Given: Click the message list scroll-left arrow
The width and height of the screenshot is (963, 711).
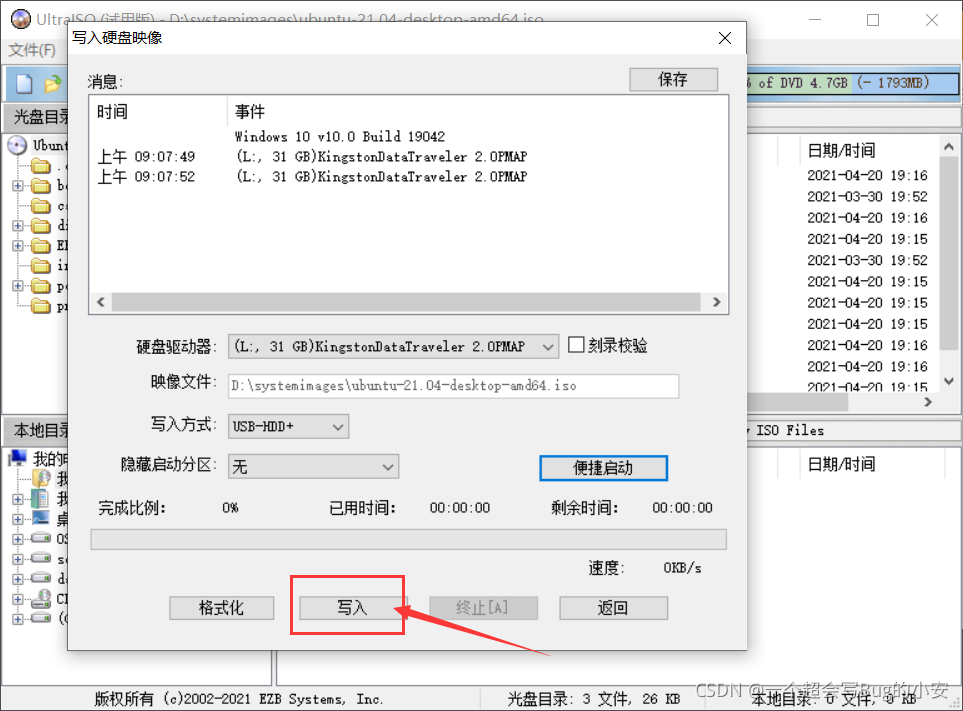Looking at the screenshot, I should pos(101,302).
